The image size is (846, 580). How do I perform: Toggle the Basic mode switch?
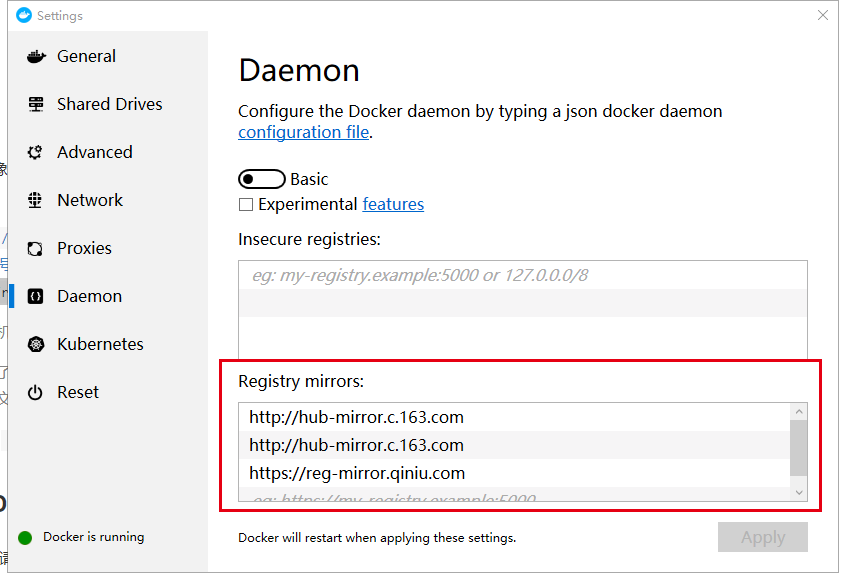261,180
